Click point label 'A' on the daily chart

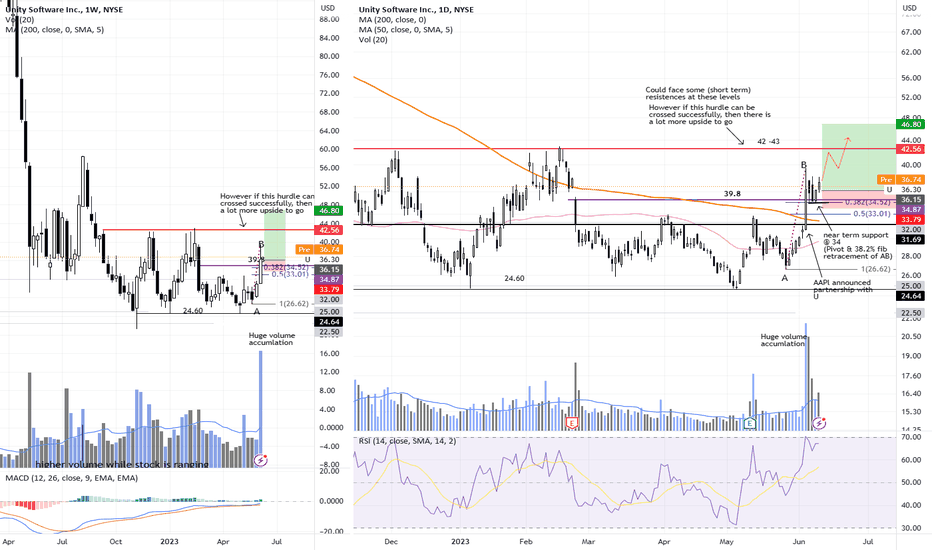click(x=785, y=278)
